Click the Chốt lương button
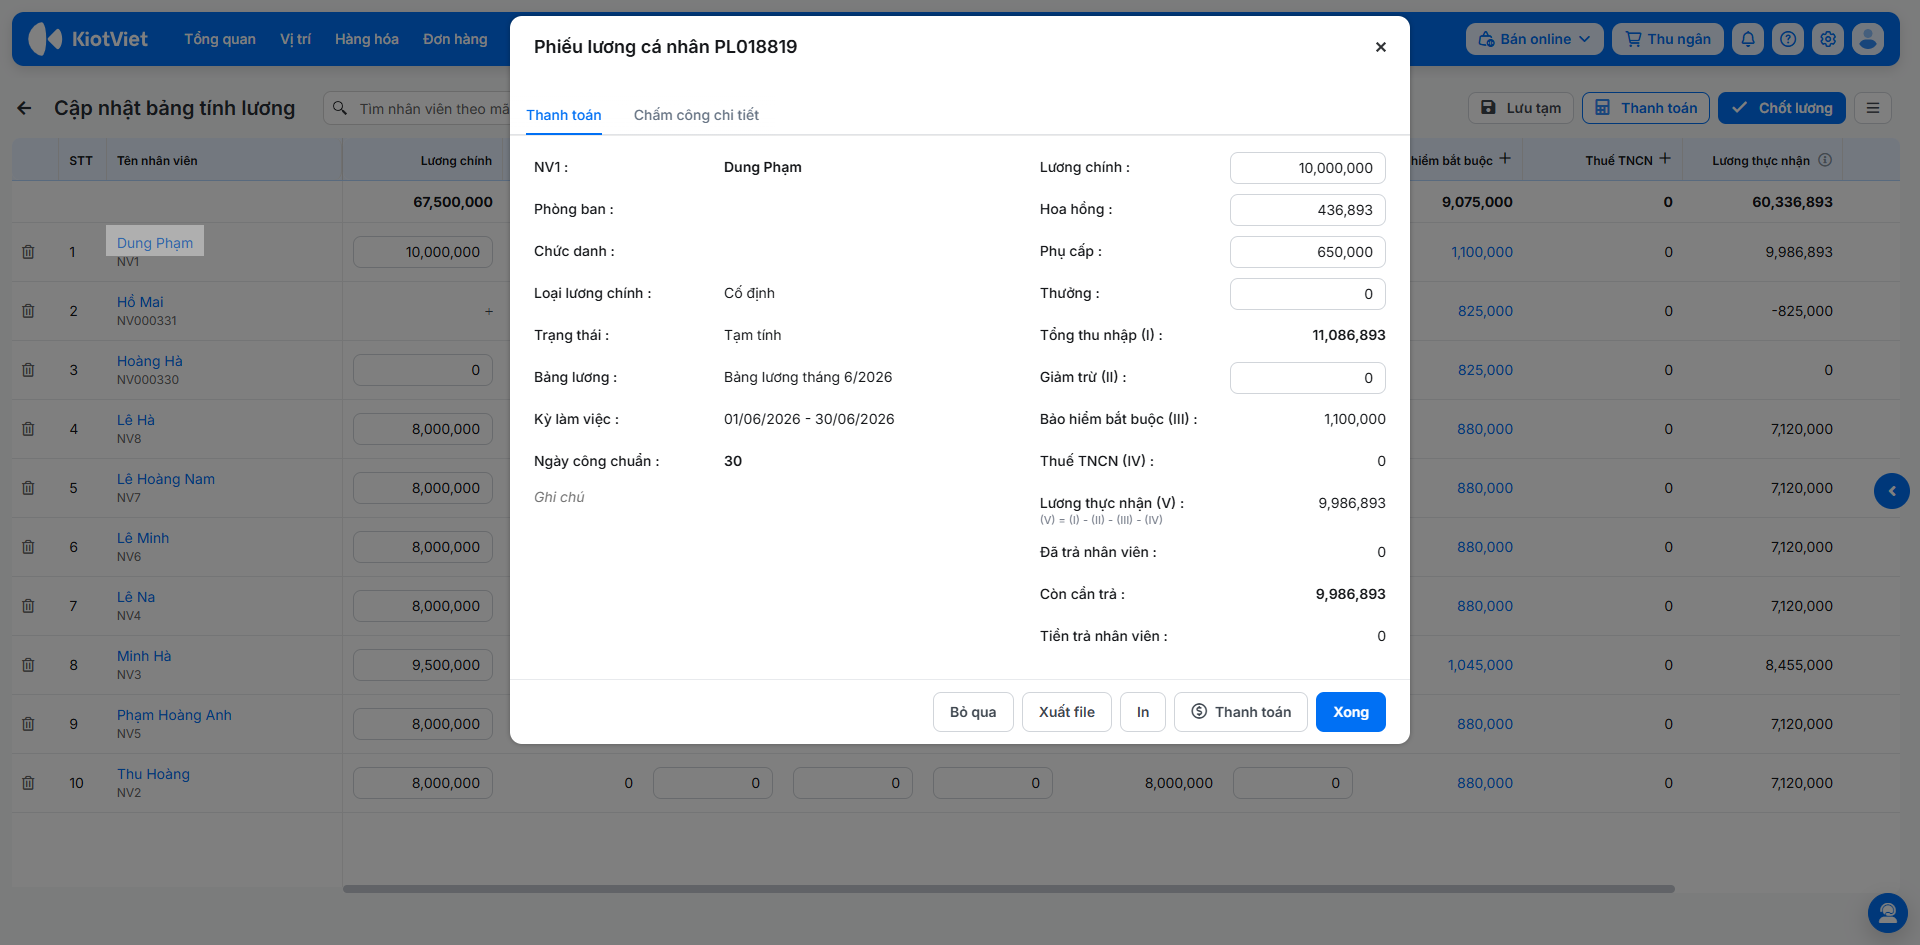1920x945 pixels. (x=1782, y=108)
